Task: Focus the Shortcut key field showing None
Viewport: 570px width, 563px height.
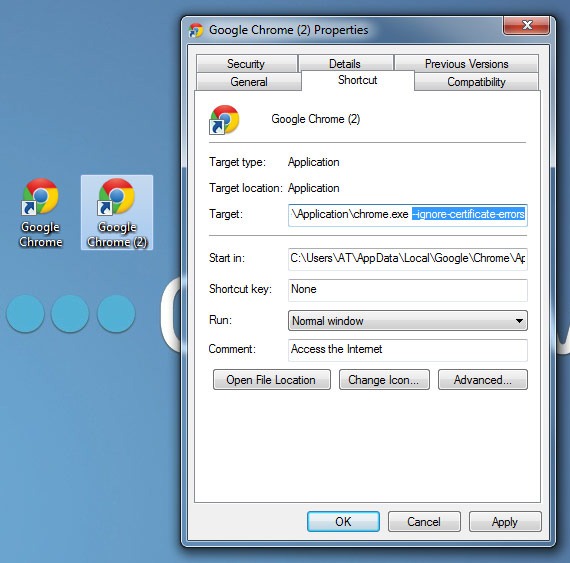Action: click(408, 290)
